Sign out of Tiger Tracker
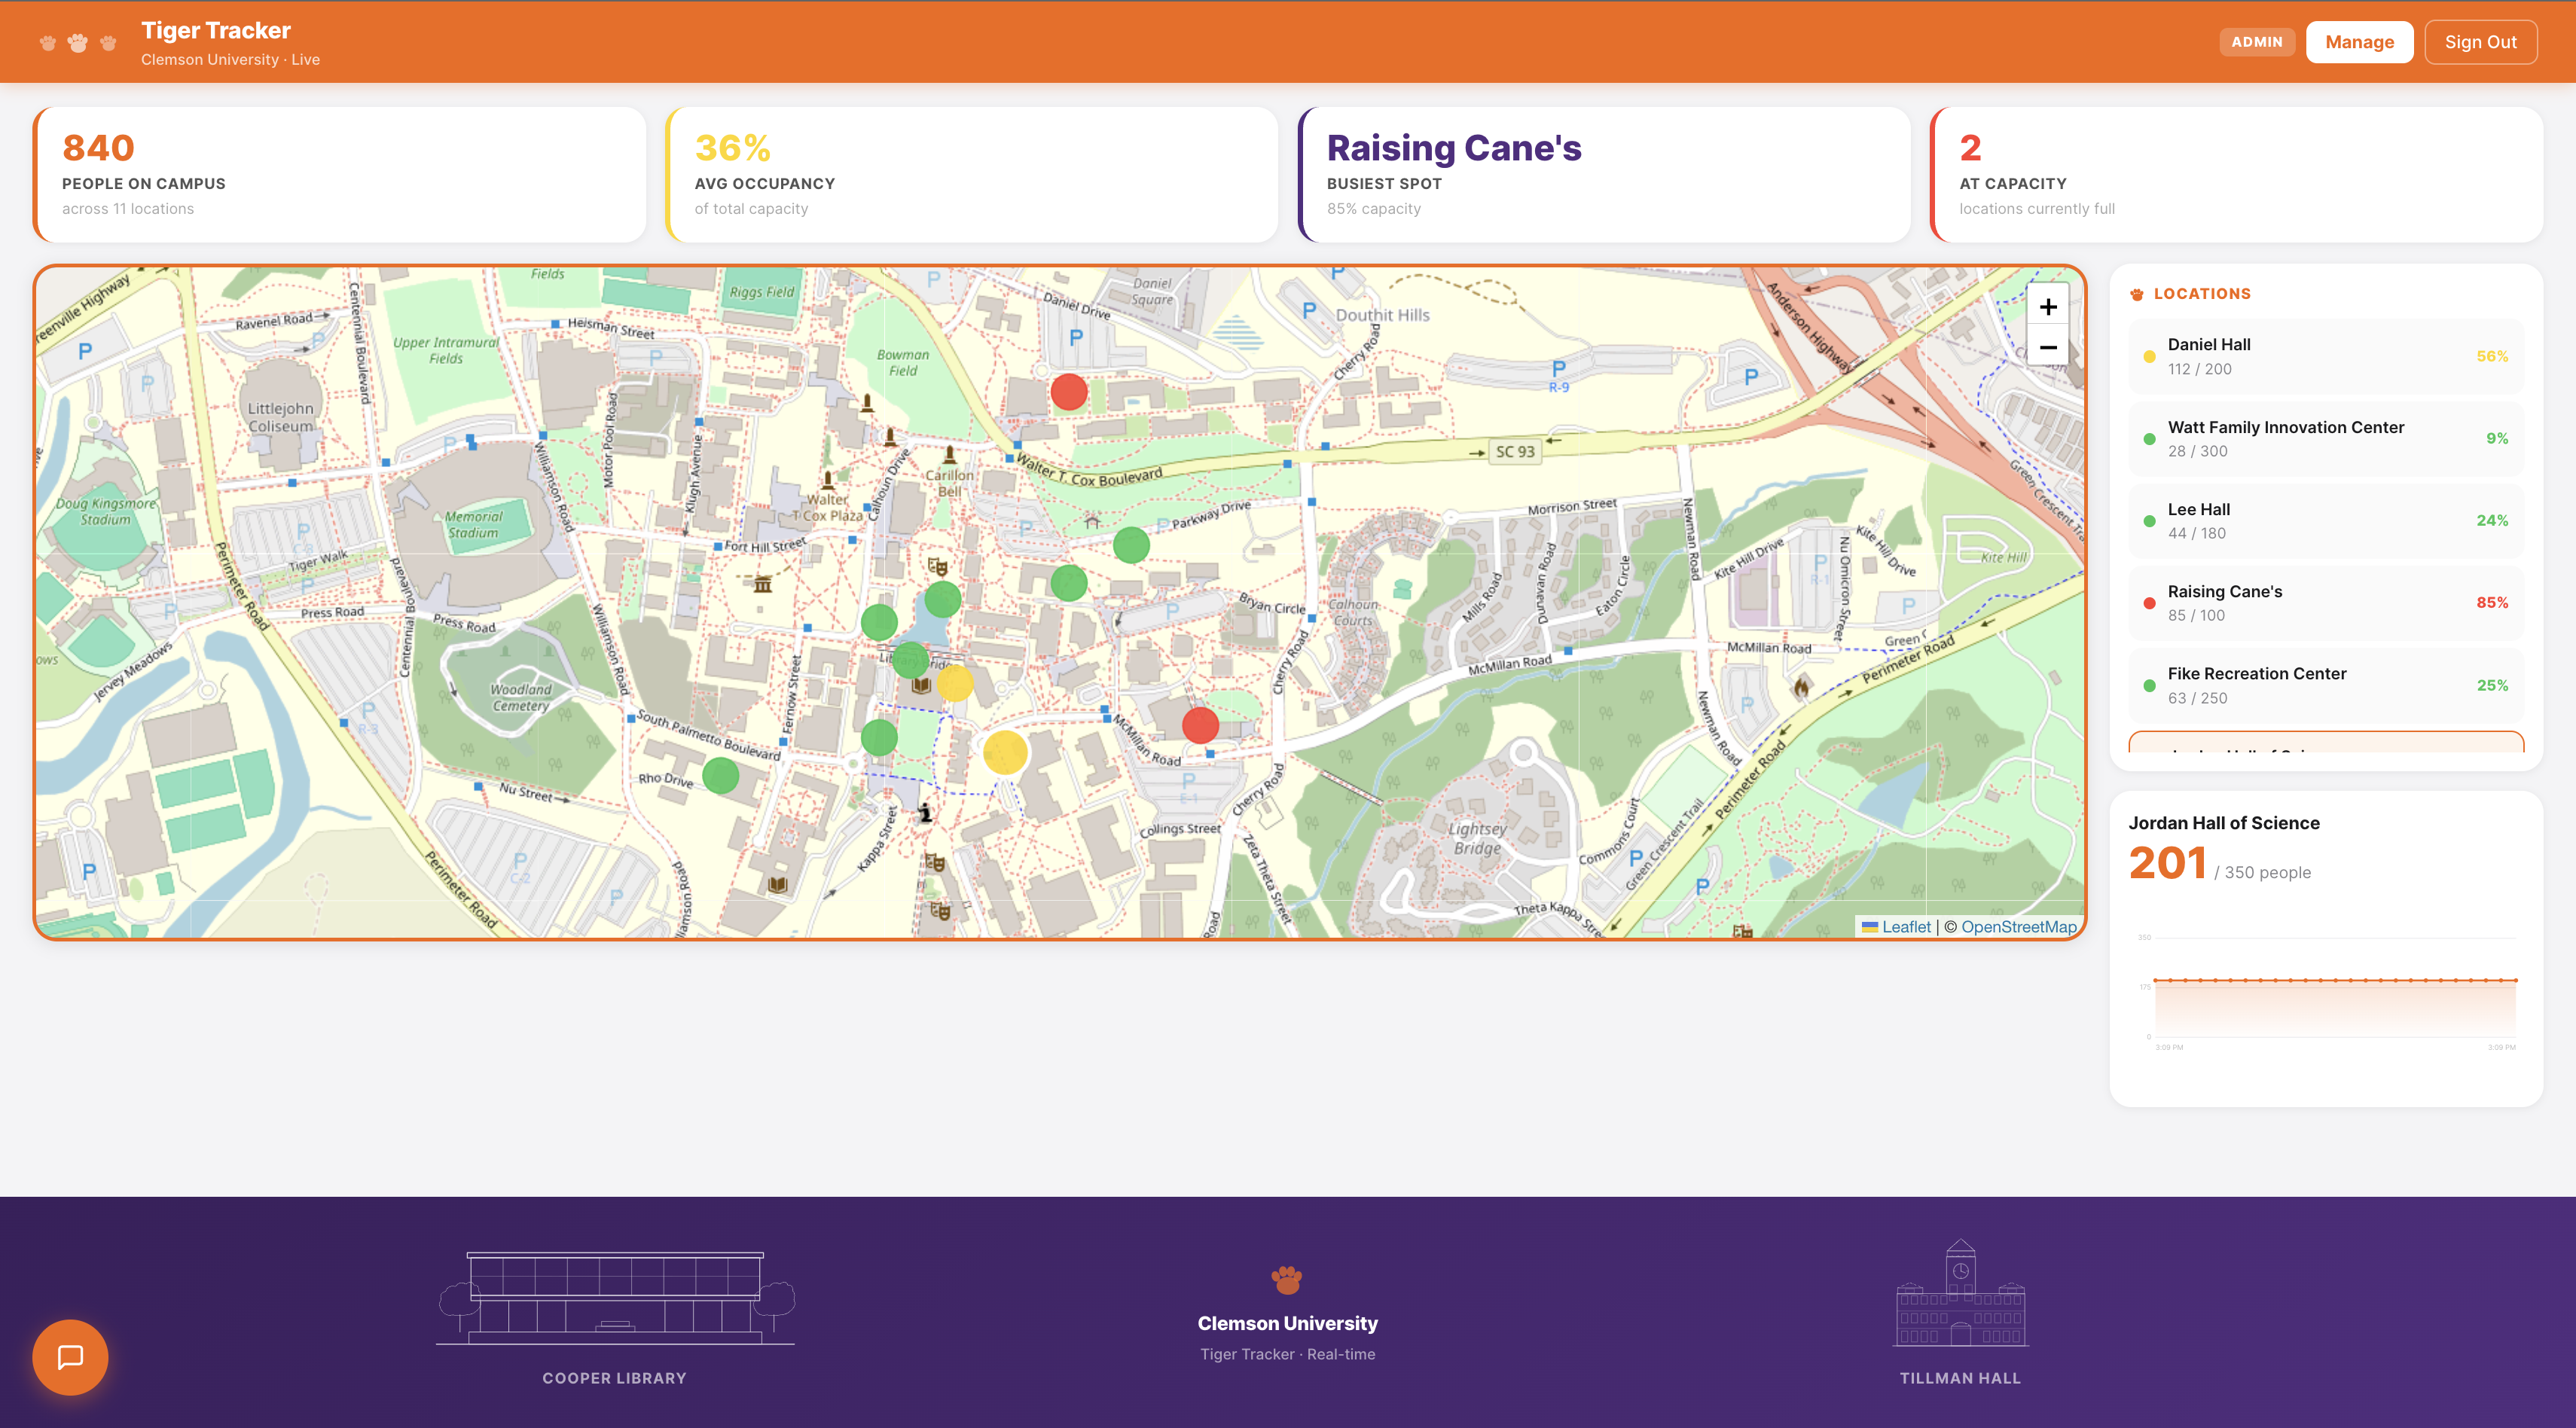The image size is (2576, 1428). coord(2480,42)
